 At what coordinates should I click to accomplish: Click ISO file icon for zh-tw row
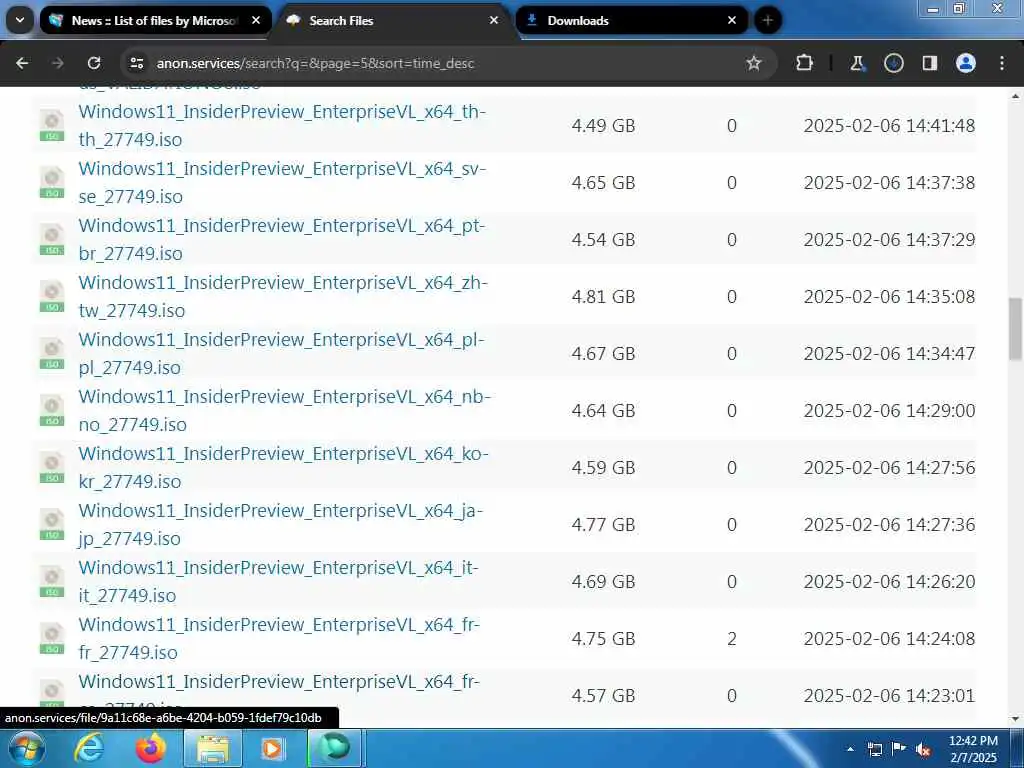click(52, 296)
